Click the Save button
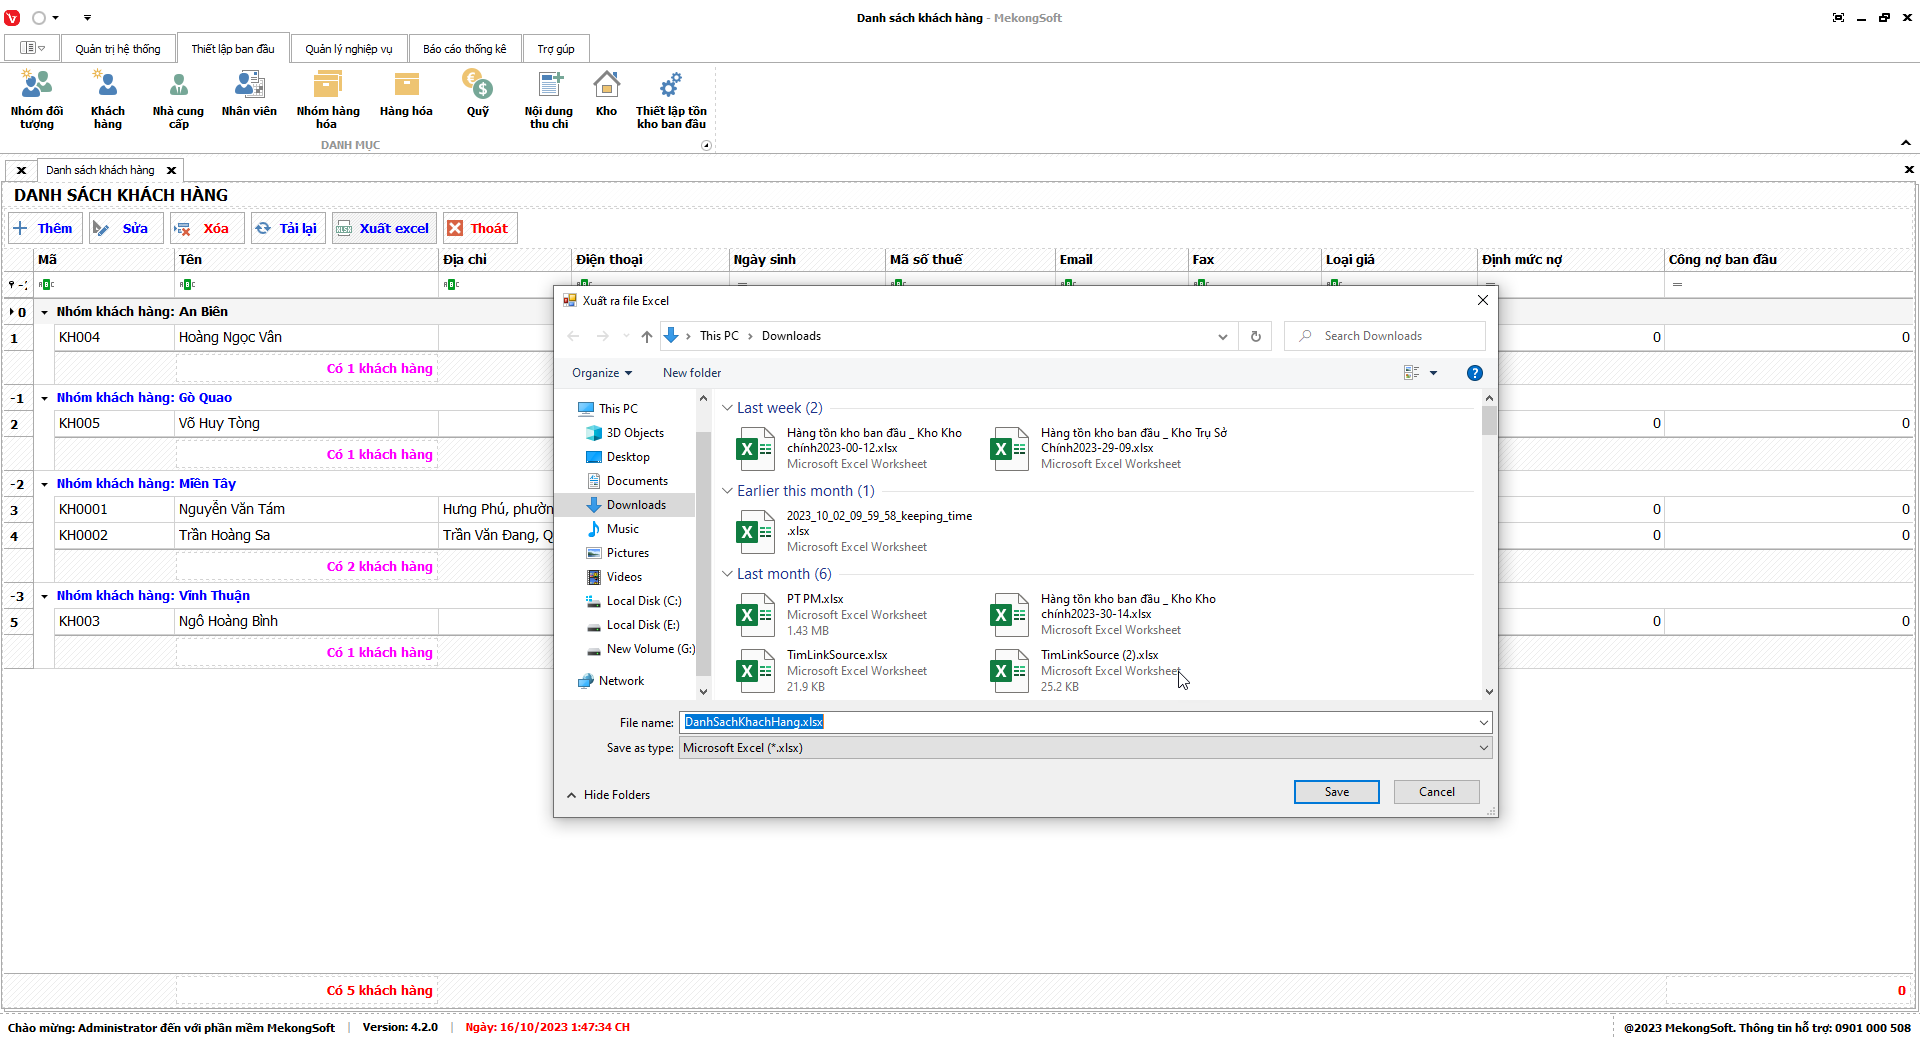This screenshot has width=1920, height=1039. pos(1336,792)
